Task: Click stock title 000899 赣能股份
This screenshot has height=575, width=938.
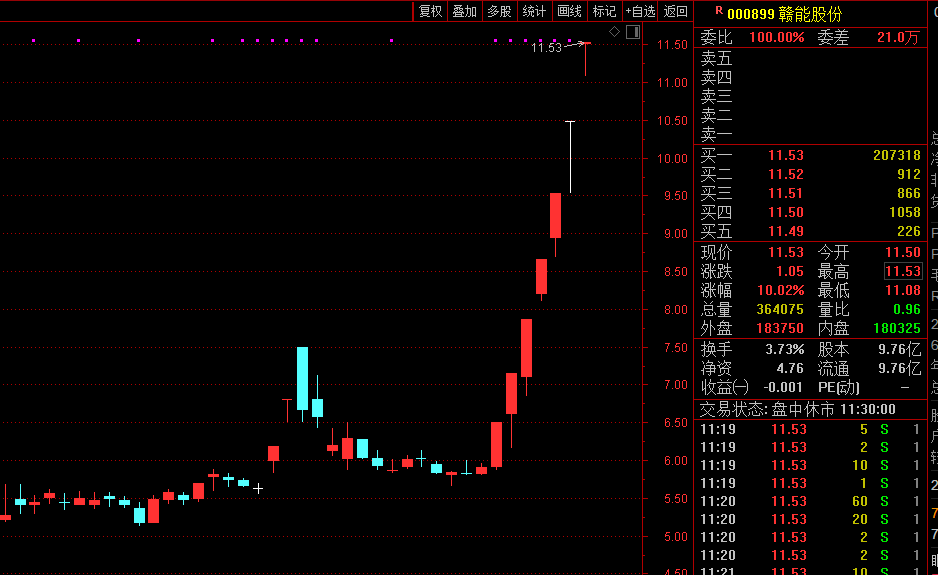Action: (784, 14)
